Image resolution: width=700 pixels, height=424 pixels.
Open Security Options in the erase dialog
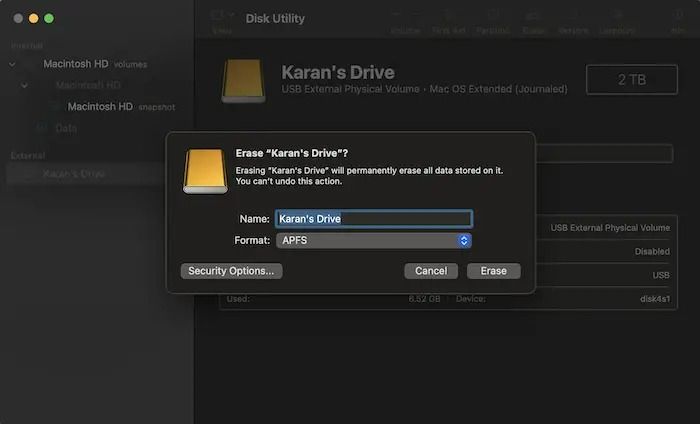(231, 271)
